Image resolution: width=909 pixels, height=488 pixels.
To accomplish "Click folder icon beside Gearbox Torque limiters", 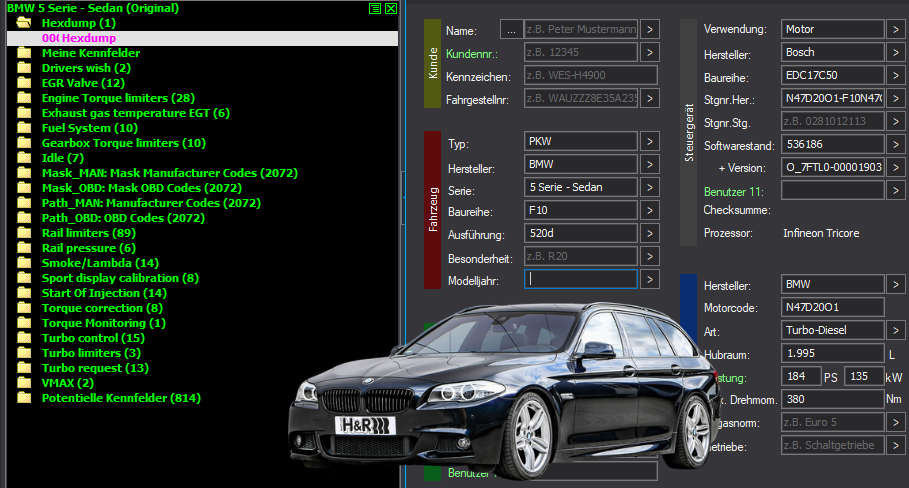I will point(24,143).
